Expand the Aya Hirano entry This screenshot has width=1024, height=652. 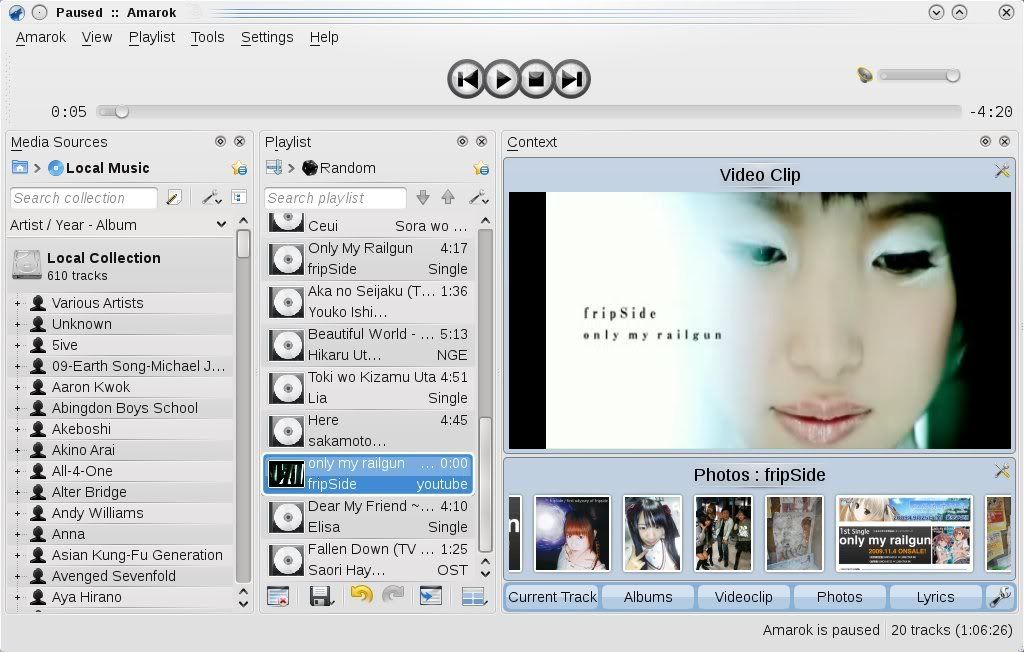pos(18,597)
